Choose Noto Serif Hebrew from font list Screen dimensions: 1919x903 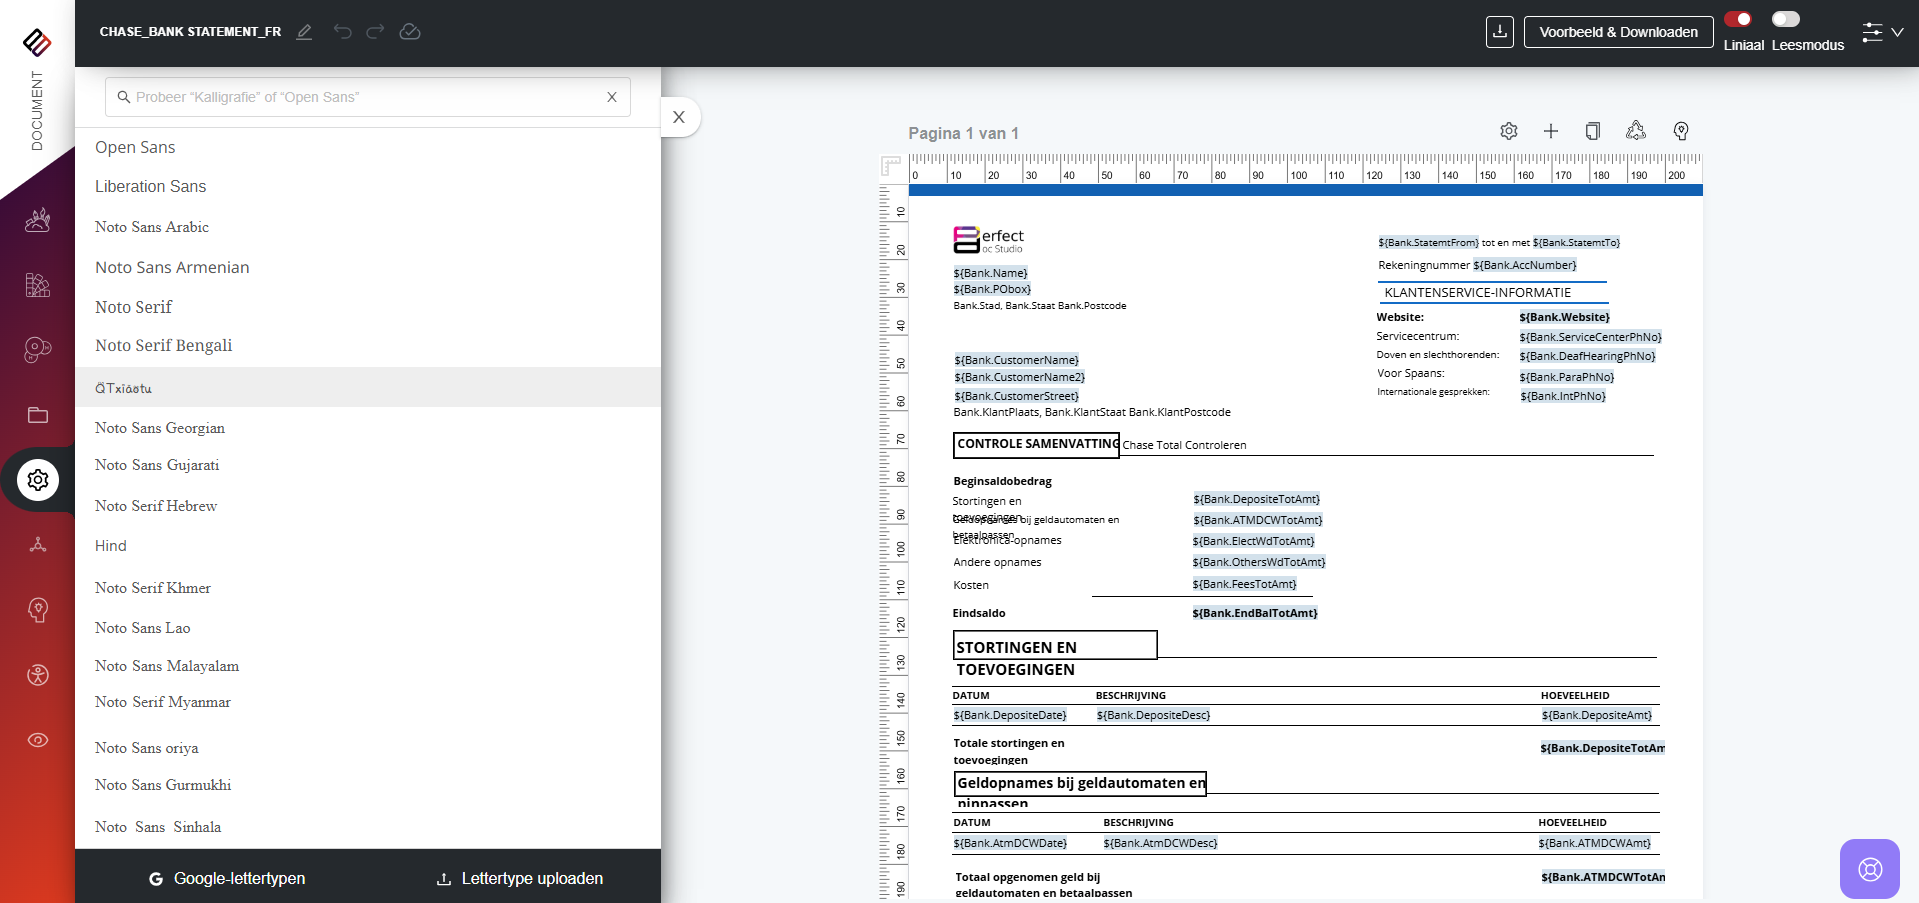[156, 506]
